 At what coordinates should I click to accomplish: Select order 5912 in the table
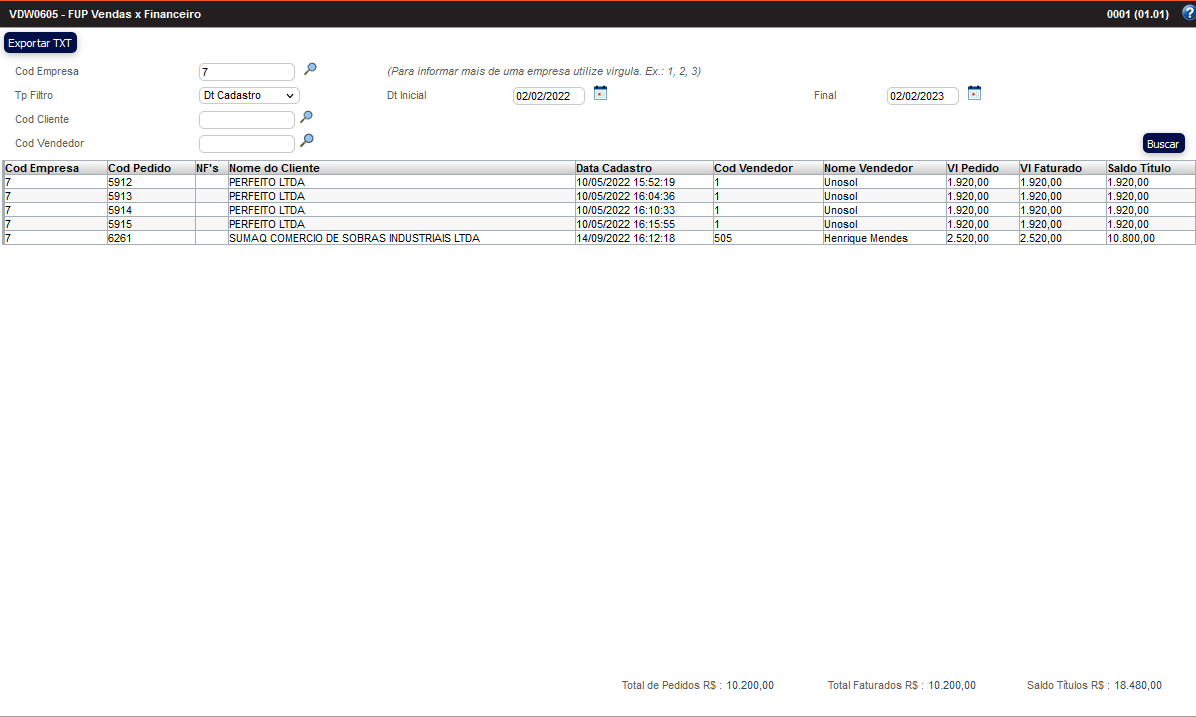point(120,182)
